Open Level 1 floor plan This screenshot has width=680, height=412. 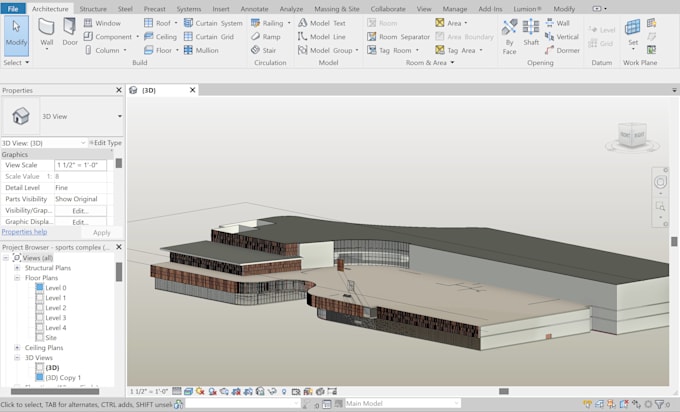point(56,298)
